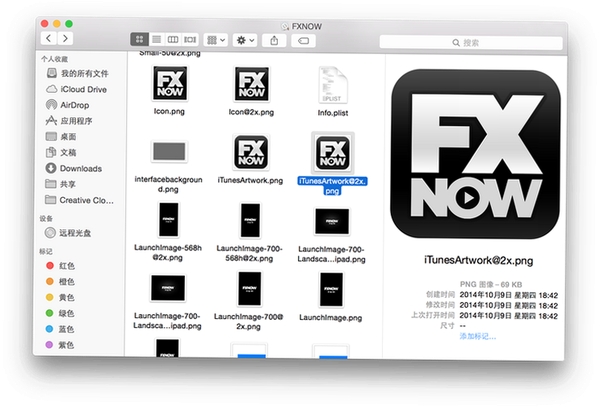Click the Share toolbar button

pyautogui.click(x=274, y=41)
